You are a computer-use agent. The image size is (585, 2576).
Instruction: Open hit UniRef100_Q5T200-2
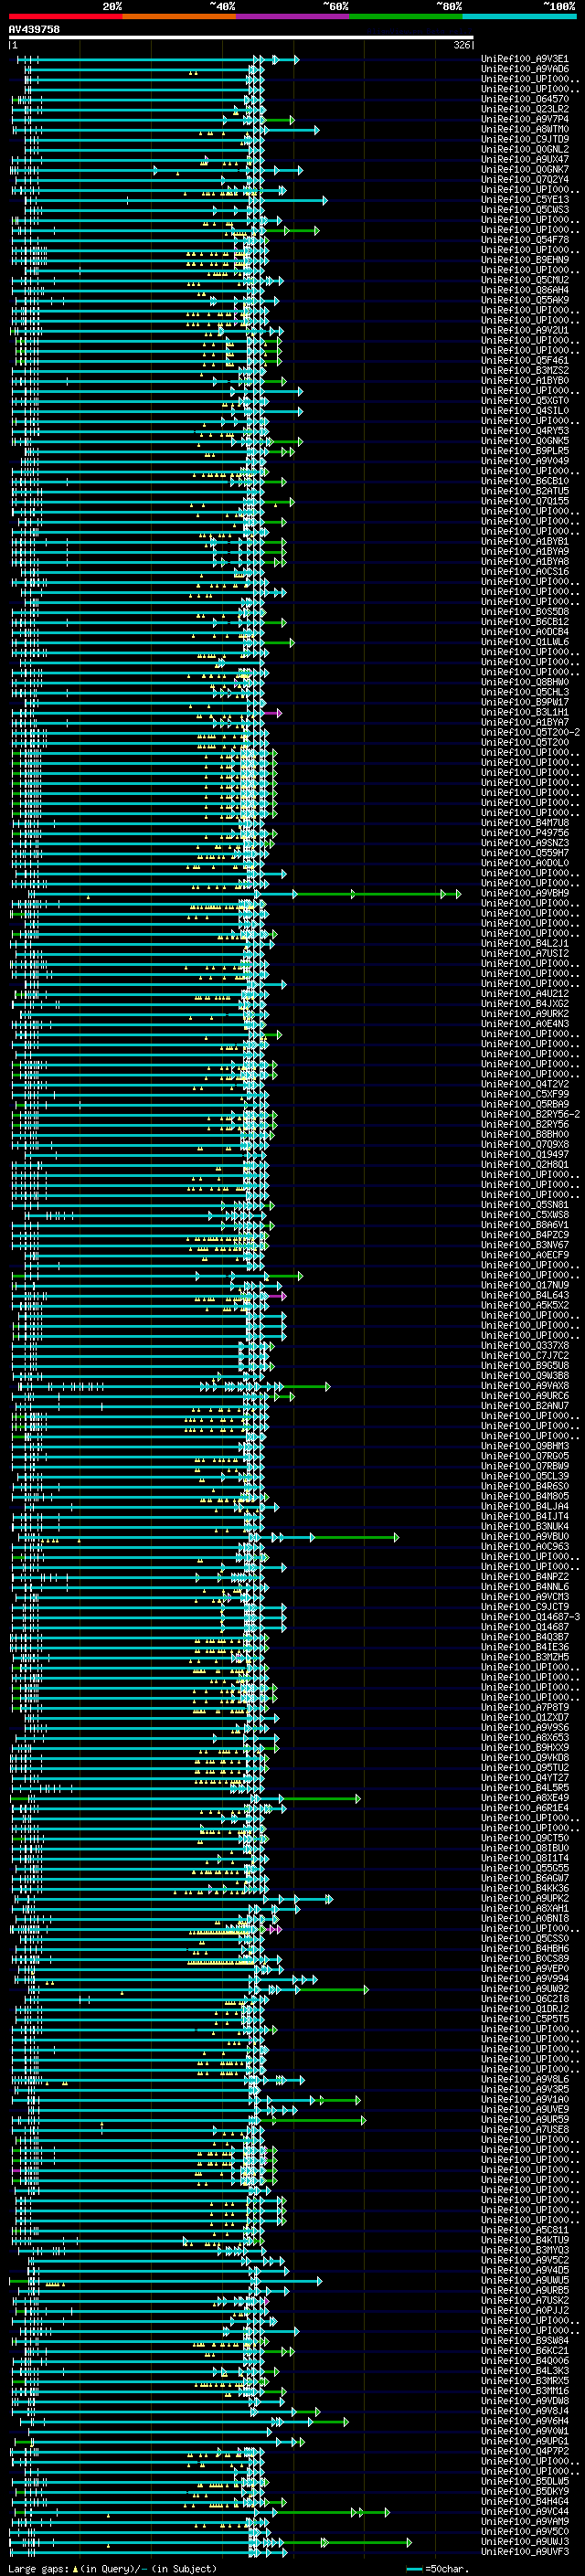point(529,732)
